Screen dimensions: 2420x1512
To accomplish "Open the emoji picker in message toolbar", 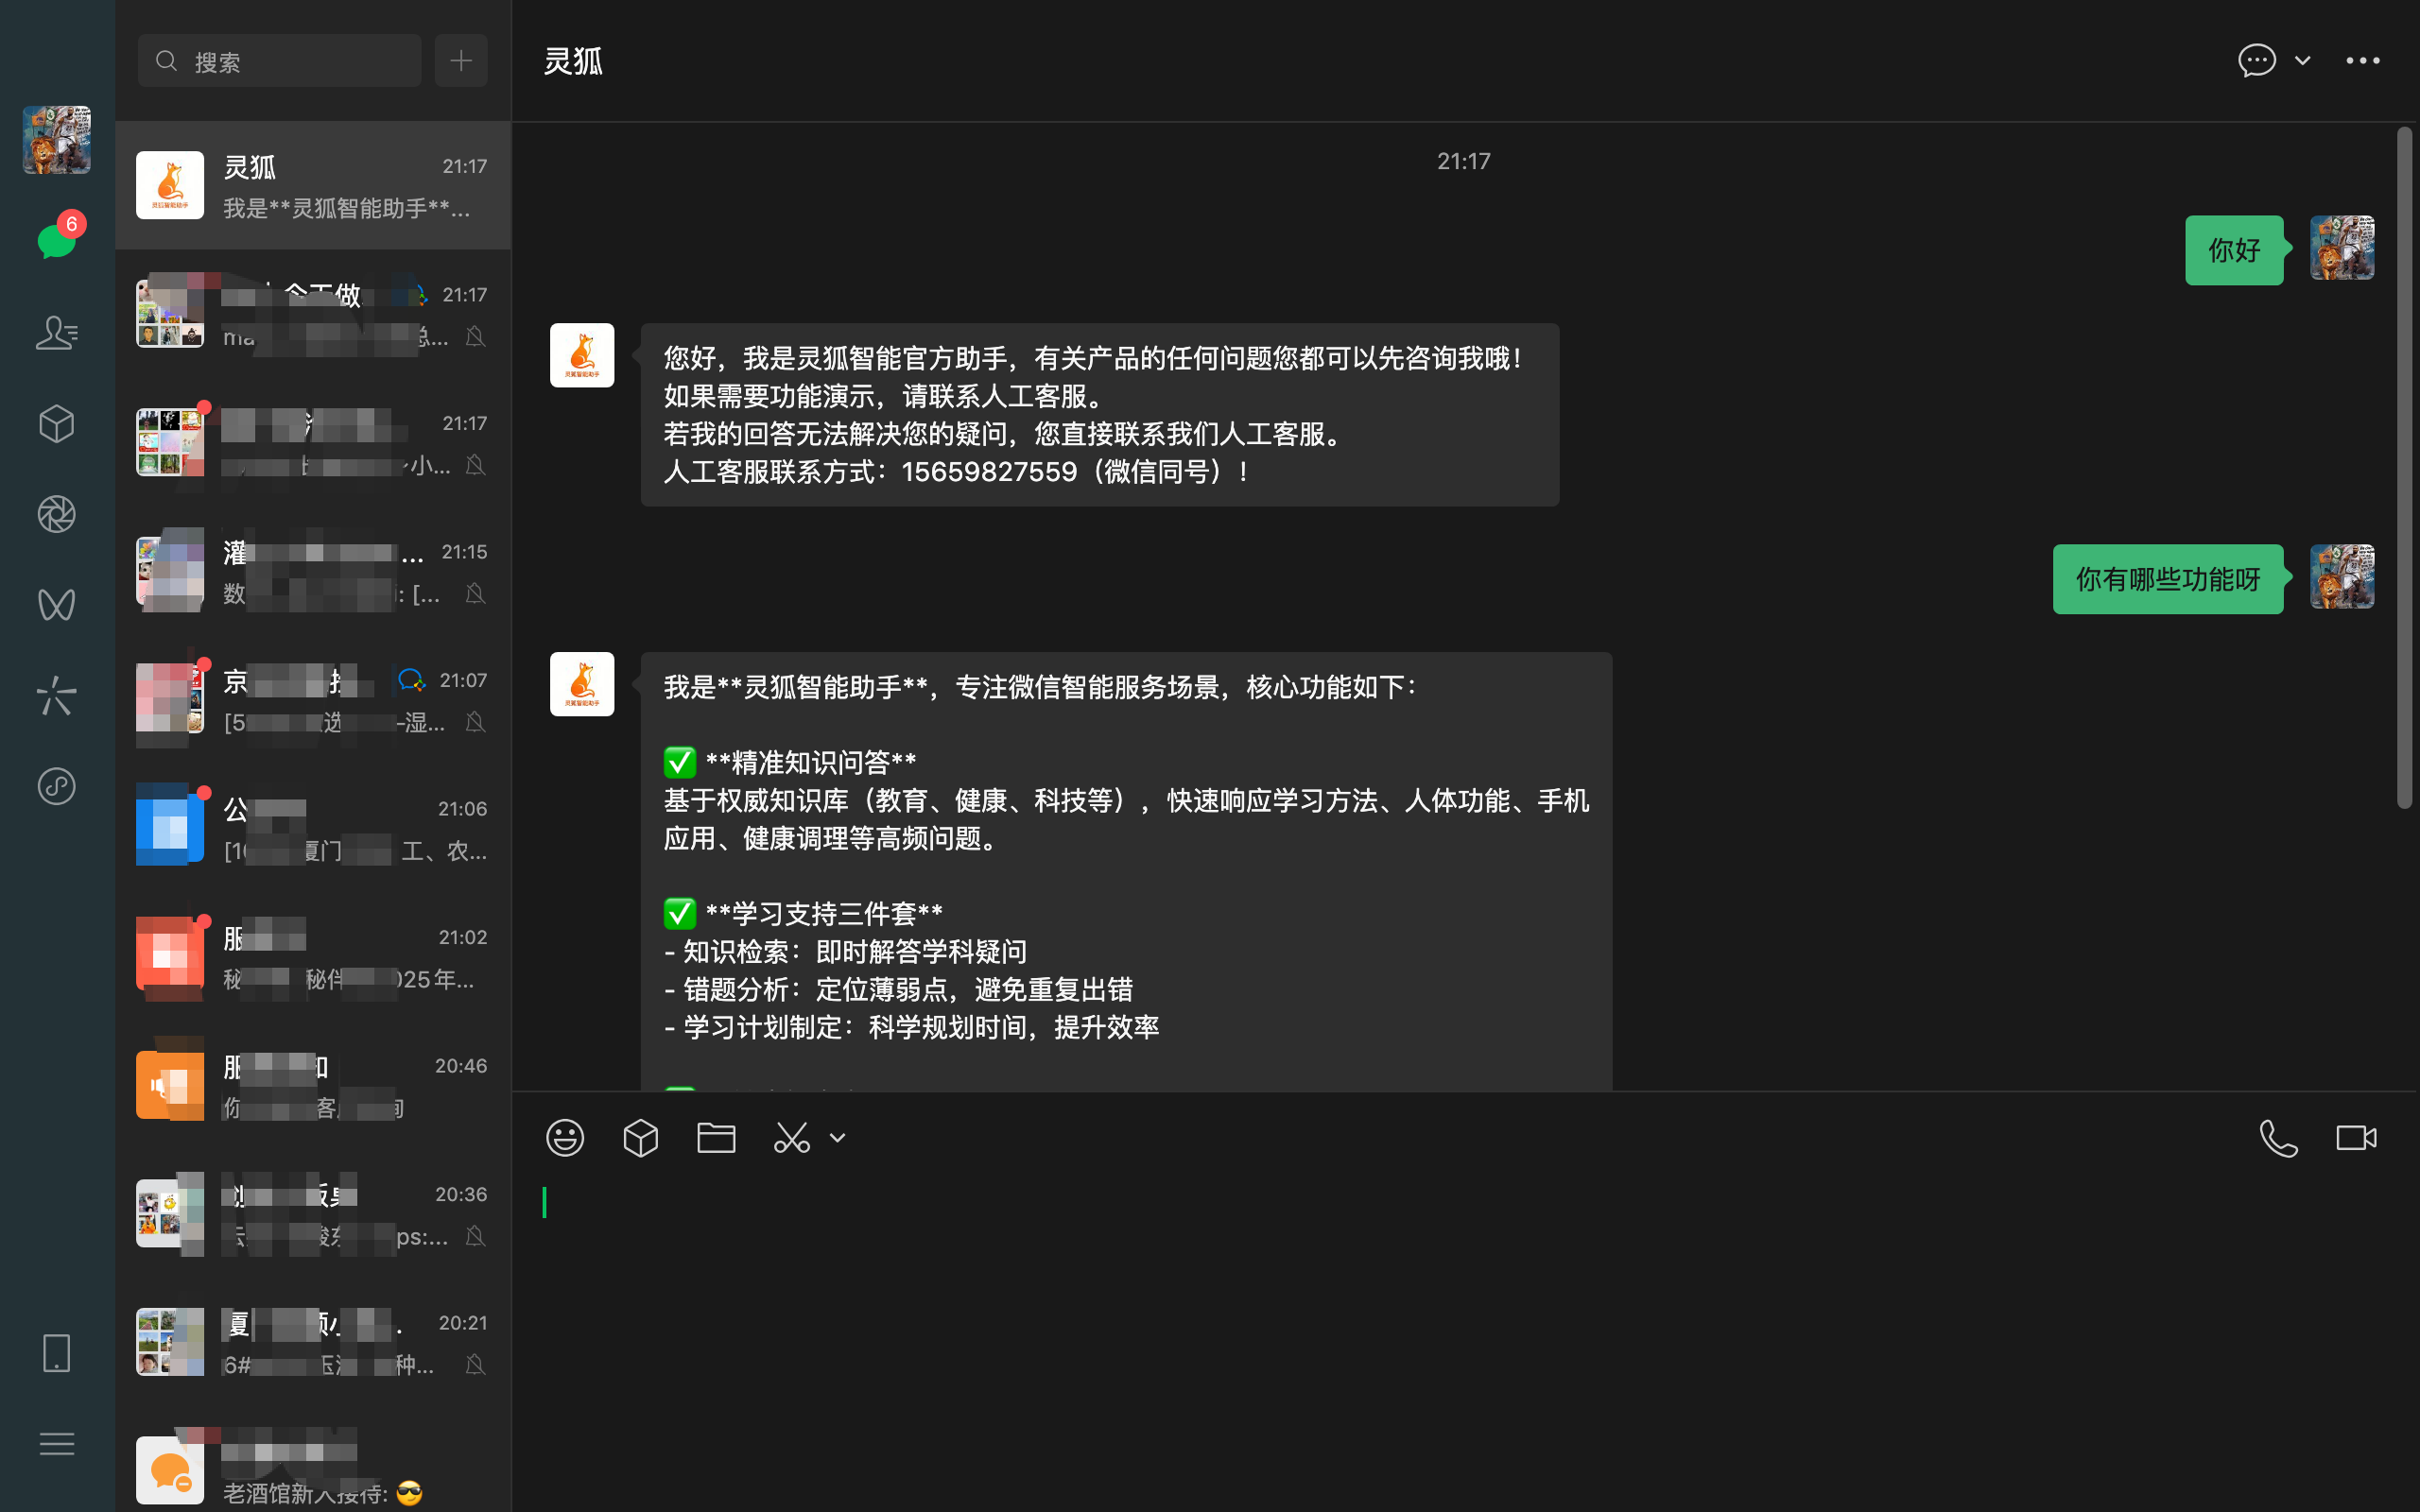I will click(x=565, y=1138).
